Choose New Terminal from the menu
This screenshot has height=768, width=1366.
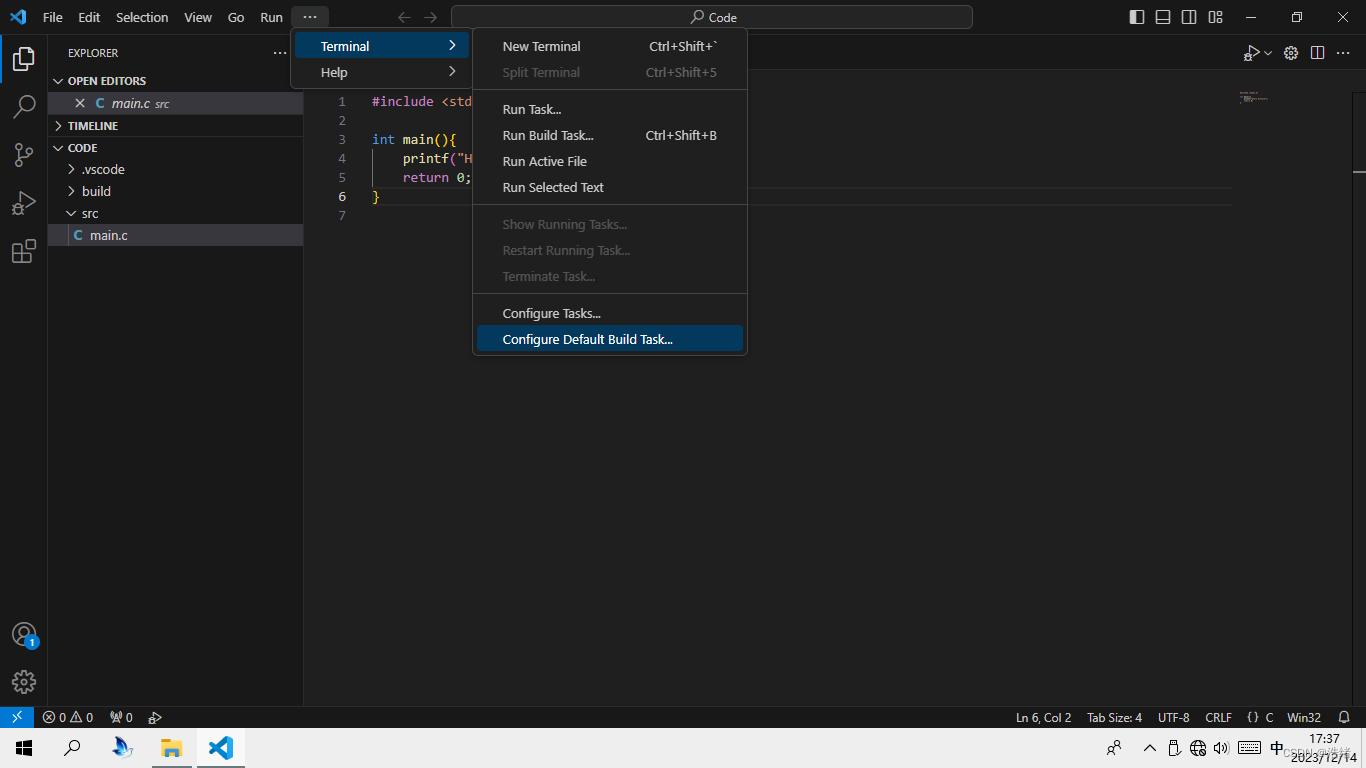pyautogui.click(x=541, y=47)
